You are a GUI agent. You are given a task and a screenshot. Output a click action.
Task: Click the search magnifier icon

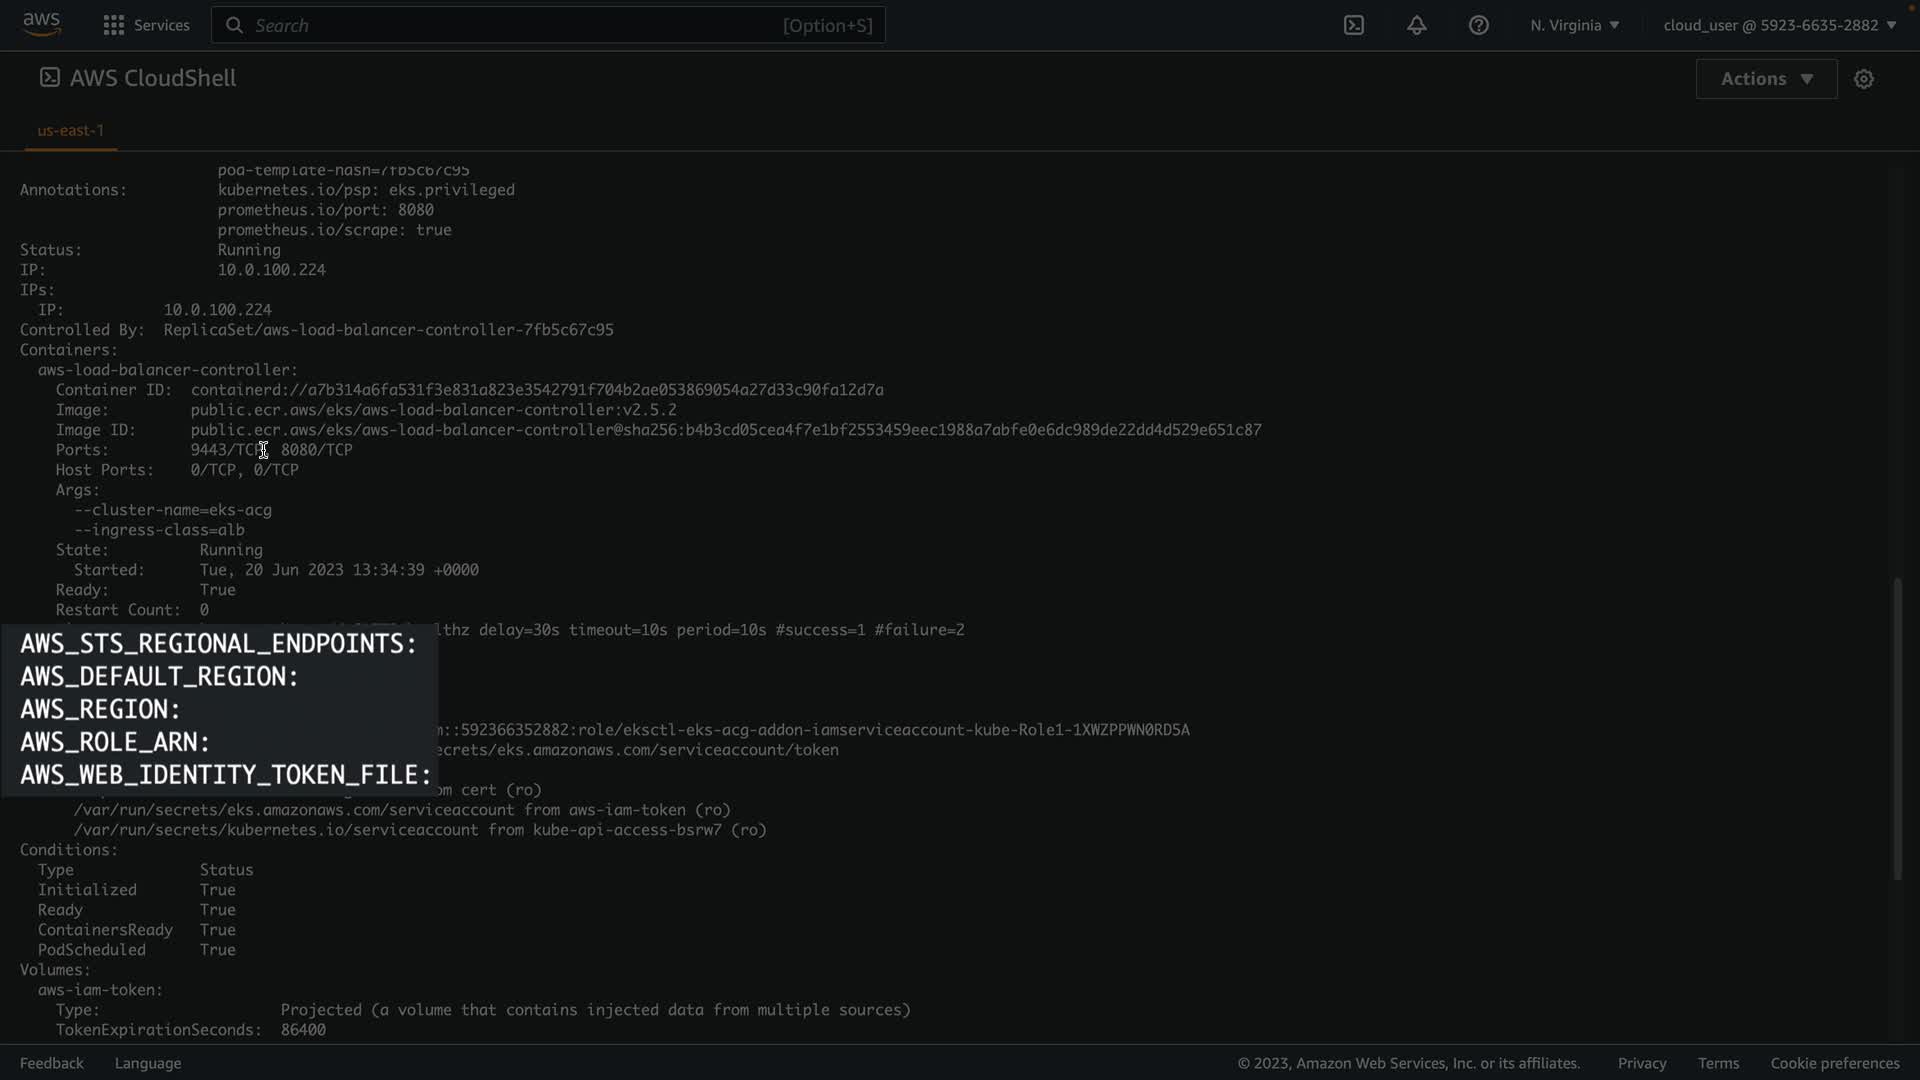point(234,25)
